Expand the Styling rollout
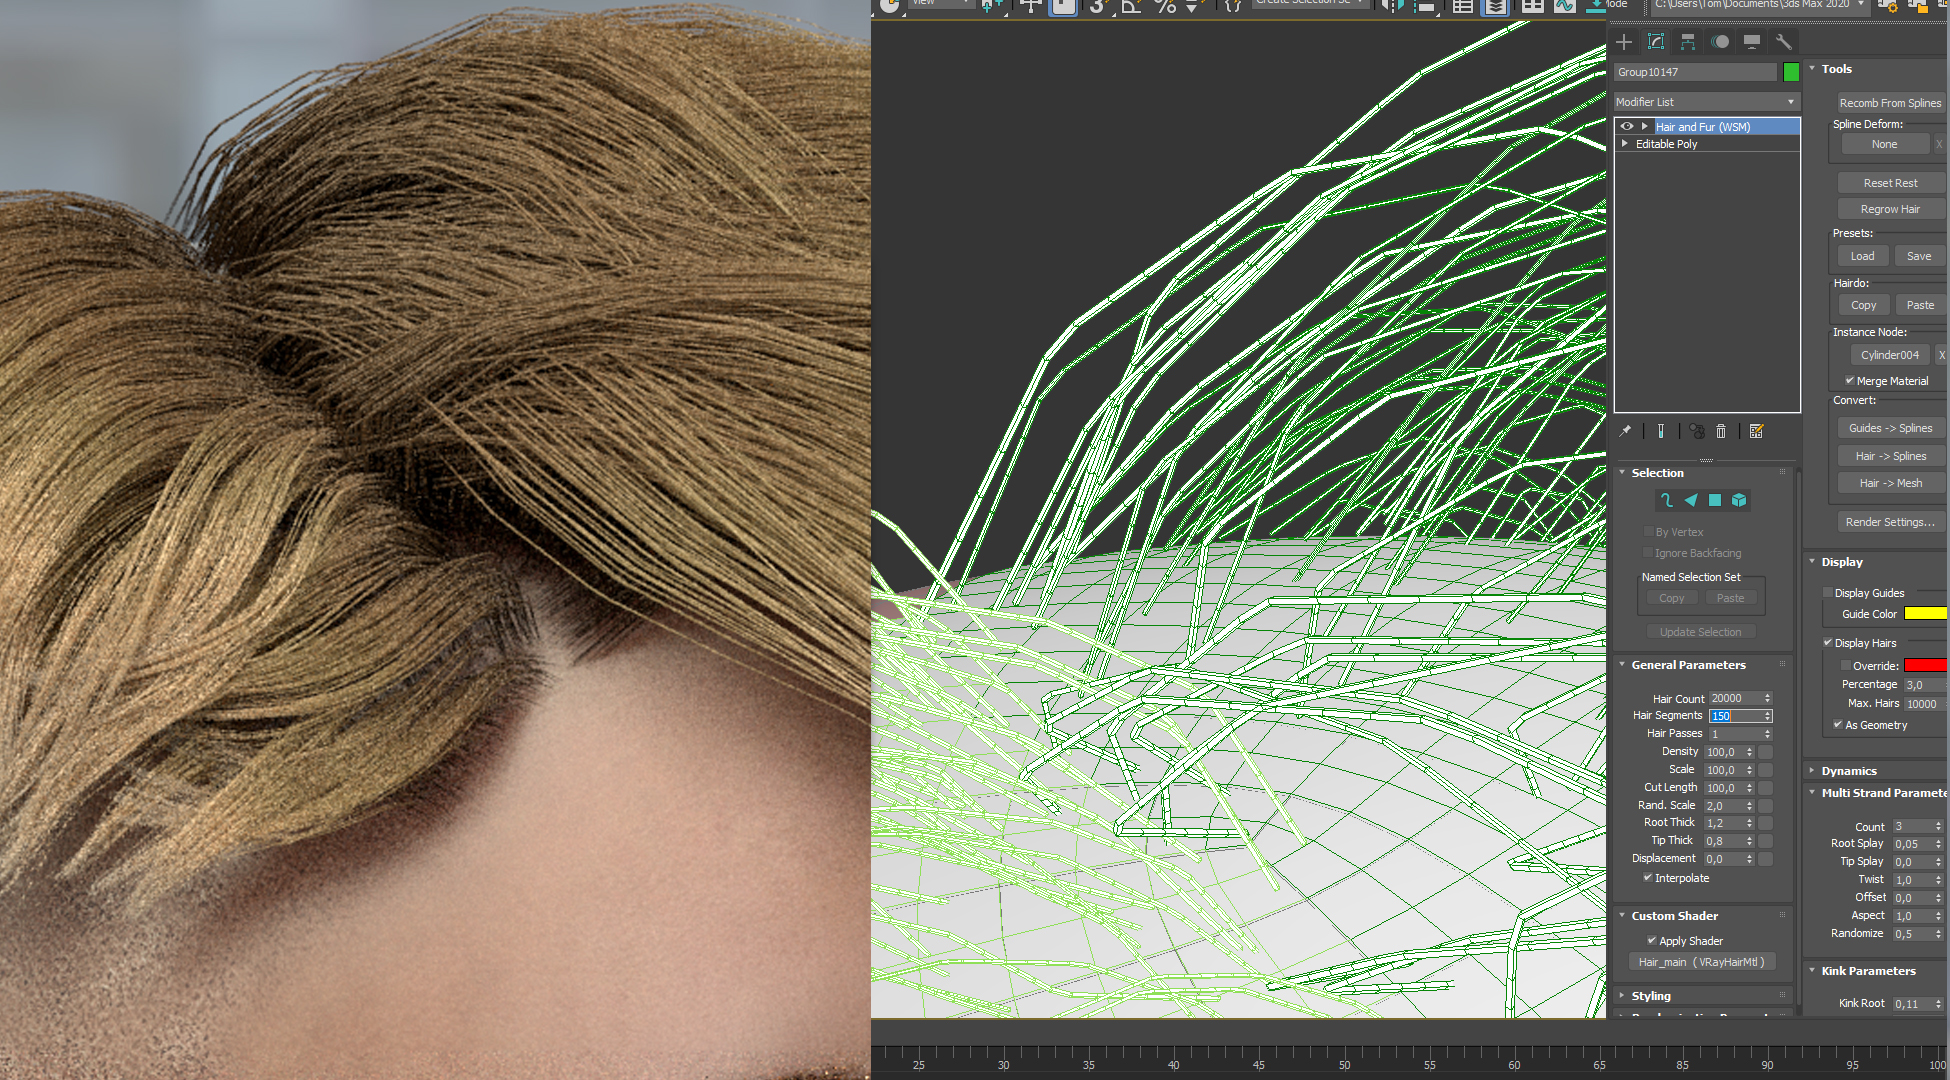This screenshot has width=1950, height=1080. pyautogui.click(x=1622, y=996)
